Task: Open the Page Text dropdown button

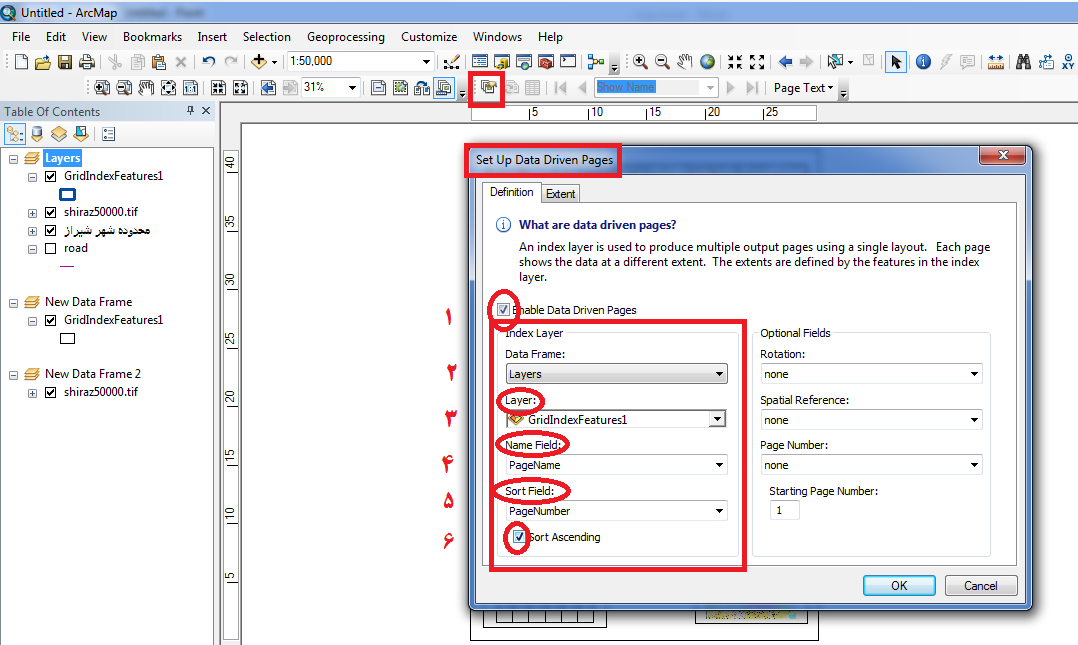Action: click(803, 87)
